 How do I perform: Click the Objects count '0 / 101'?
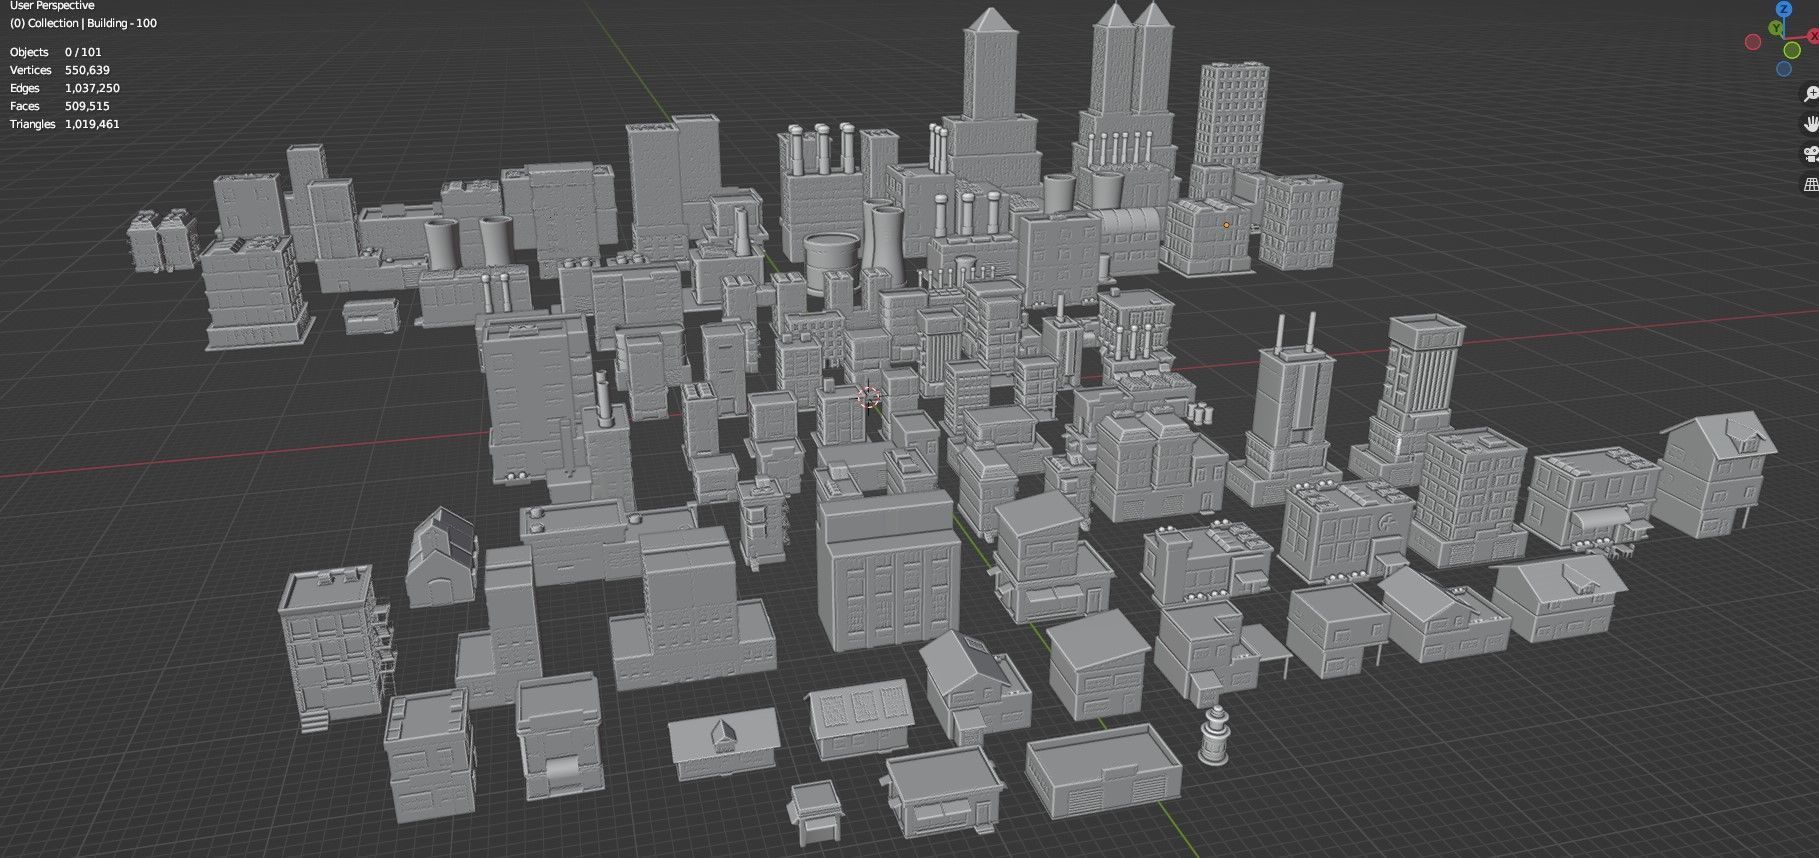coord(83,52)
